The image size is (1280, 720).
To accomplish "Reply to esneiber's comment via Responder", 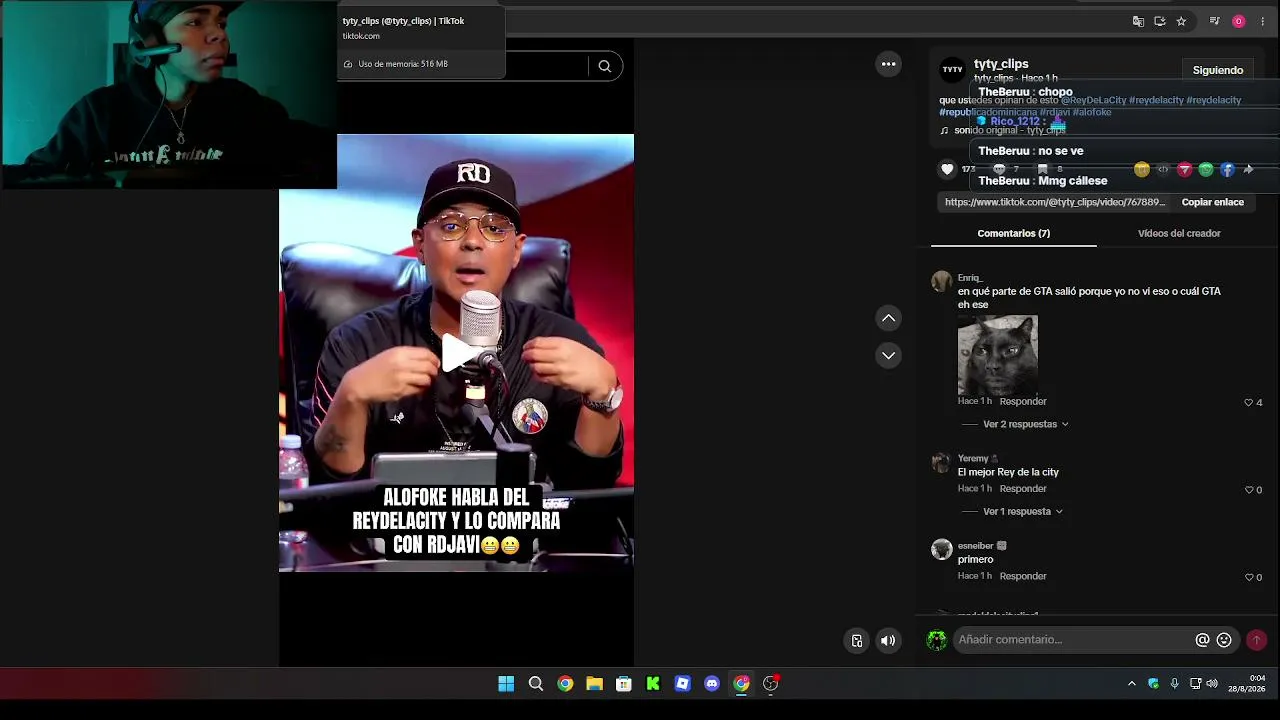I will pyautogui.click(x=1023, y=576).
